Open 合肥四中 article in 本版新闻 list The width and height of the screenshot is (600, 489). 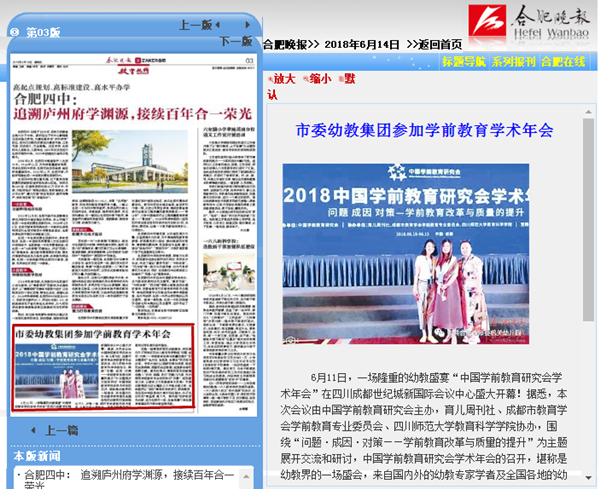pyautogui.click(x=125, y=475)
